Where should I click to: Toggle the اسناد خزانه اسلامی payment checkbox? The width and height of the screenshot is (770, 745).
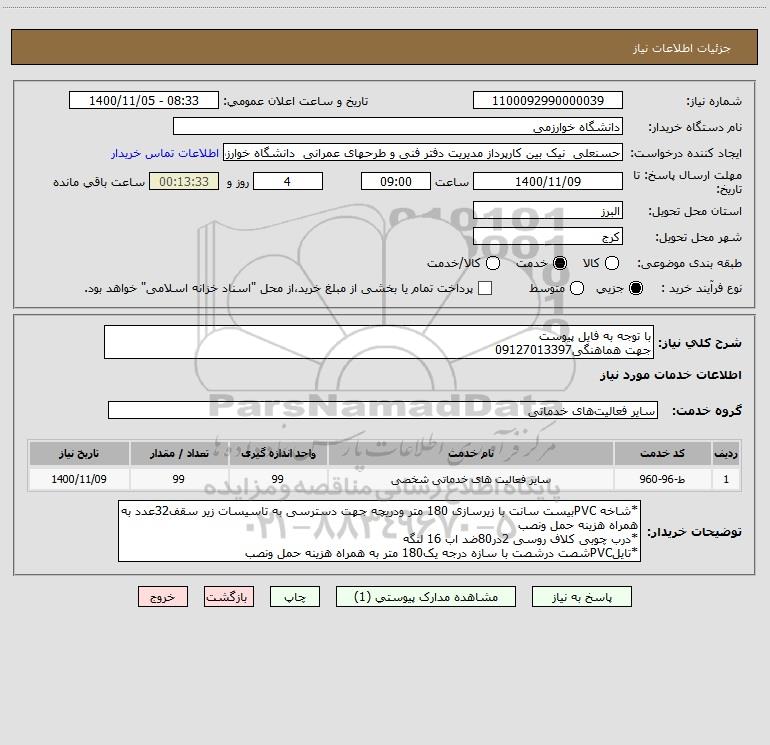485,288
